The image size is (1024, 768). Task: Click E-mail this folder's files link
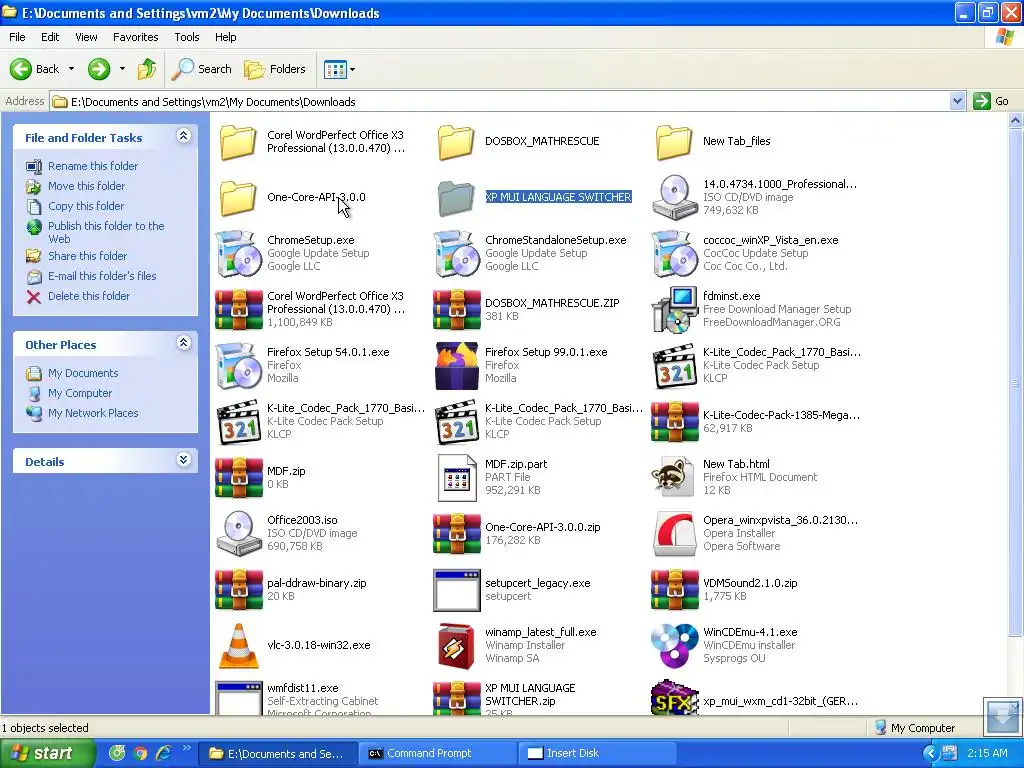click(102, 276)
